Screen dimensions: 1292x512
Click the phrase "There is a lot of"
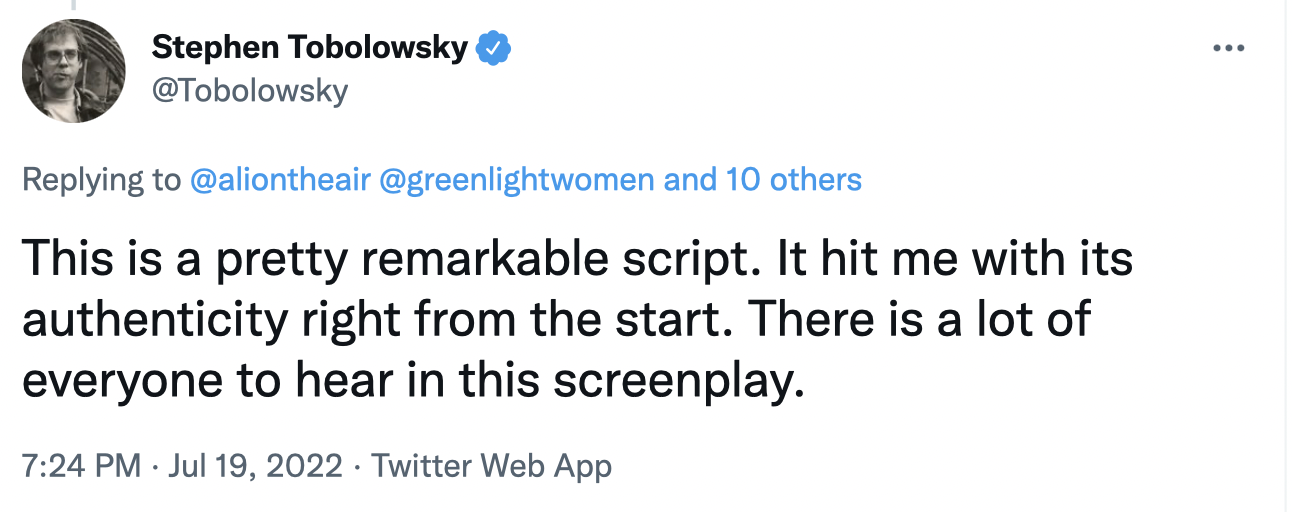pyautogui.click(x=919, y=321)
